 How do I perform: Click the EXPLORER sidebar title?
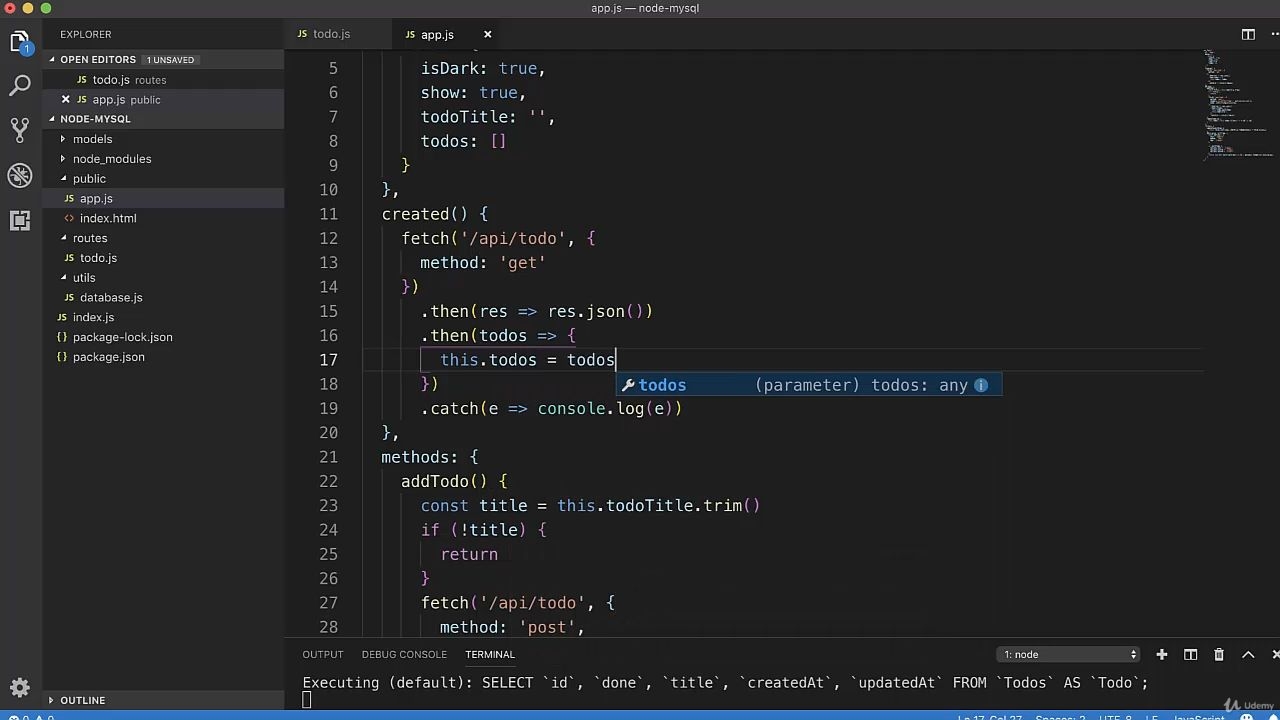[85, 34]
